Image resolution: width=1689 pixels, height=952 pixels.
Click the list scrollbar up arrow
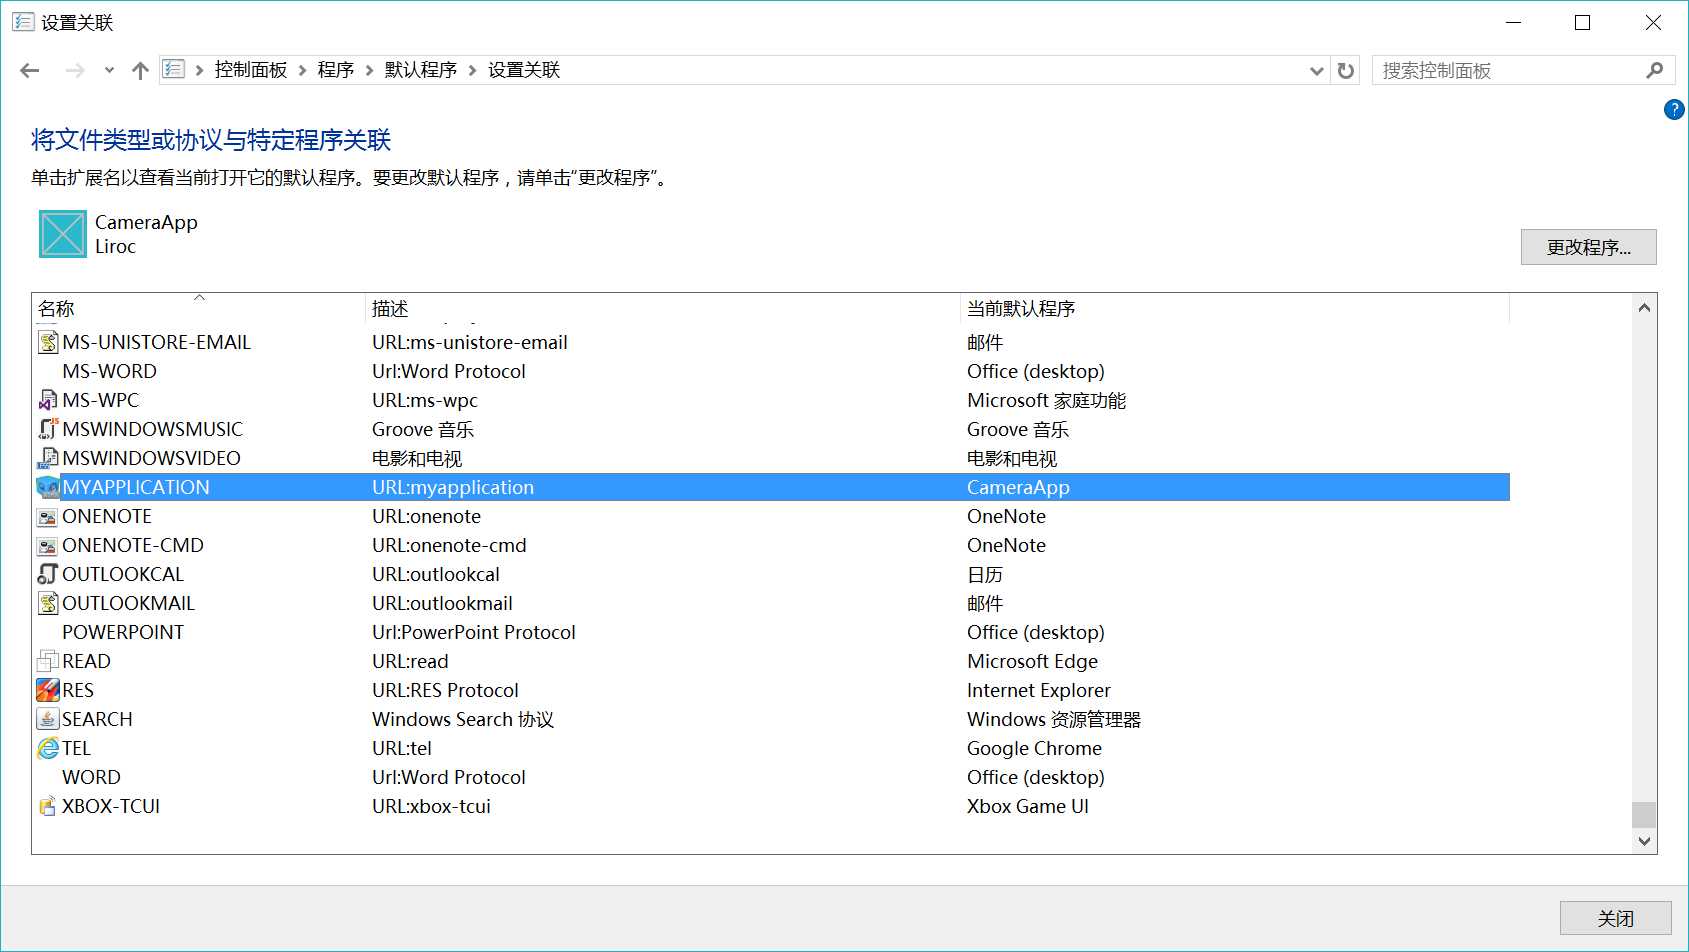(1644, 308)
